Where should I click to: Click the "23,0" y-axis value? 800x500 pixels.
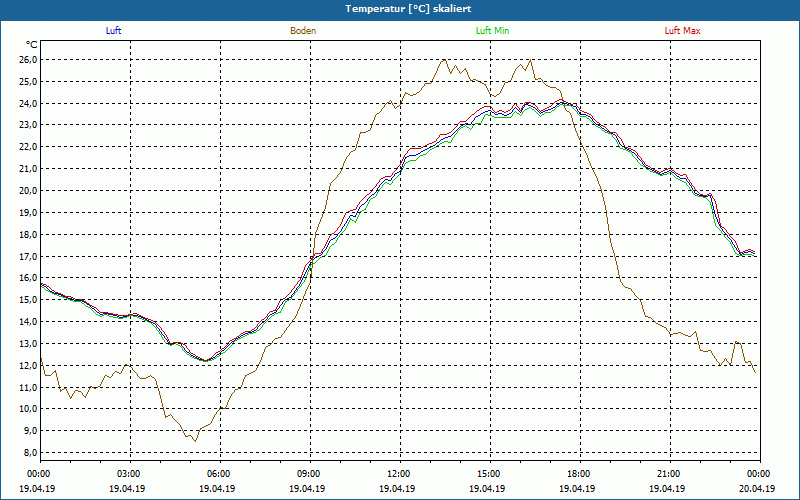click(29, 125)
